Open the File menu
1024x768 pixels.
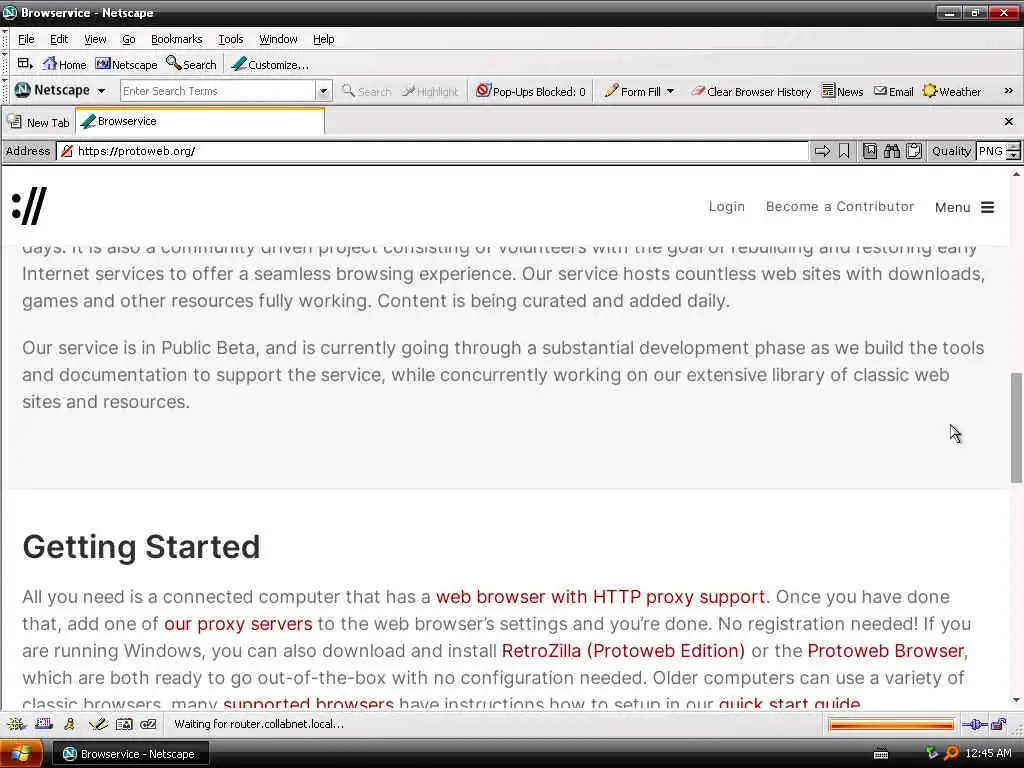point(26,39)
